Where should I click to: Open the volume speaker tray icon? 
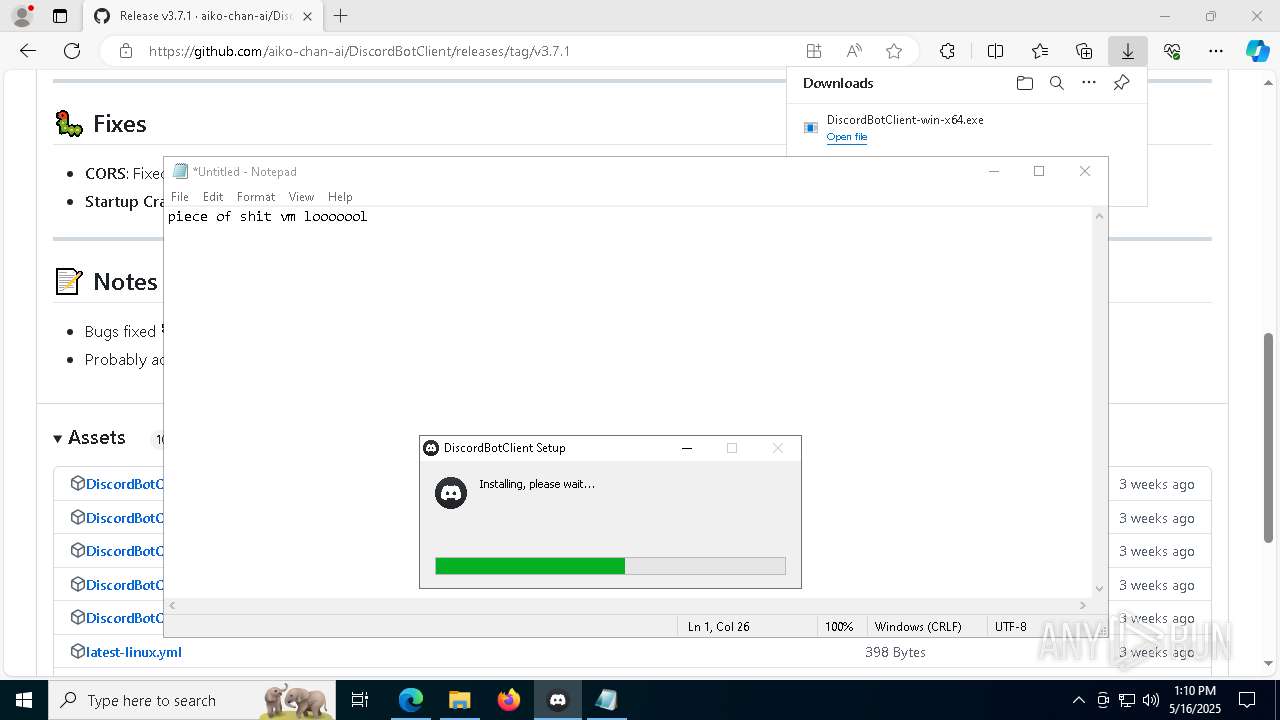tap(1151, 700)
